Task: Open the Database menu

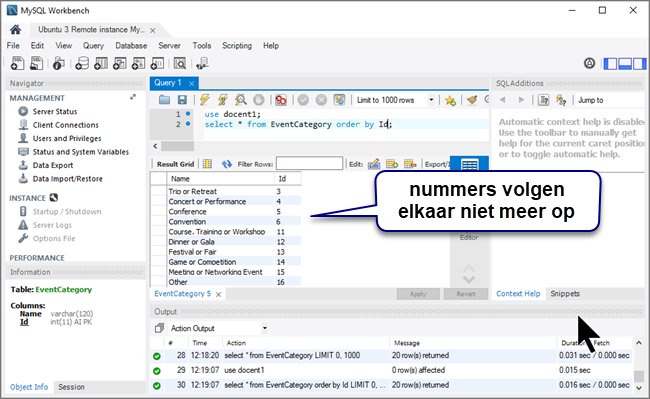Action: [x=131, y=46]
